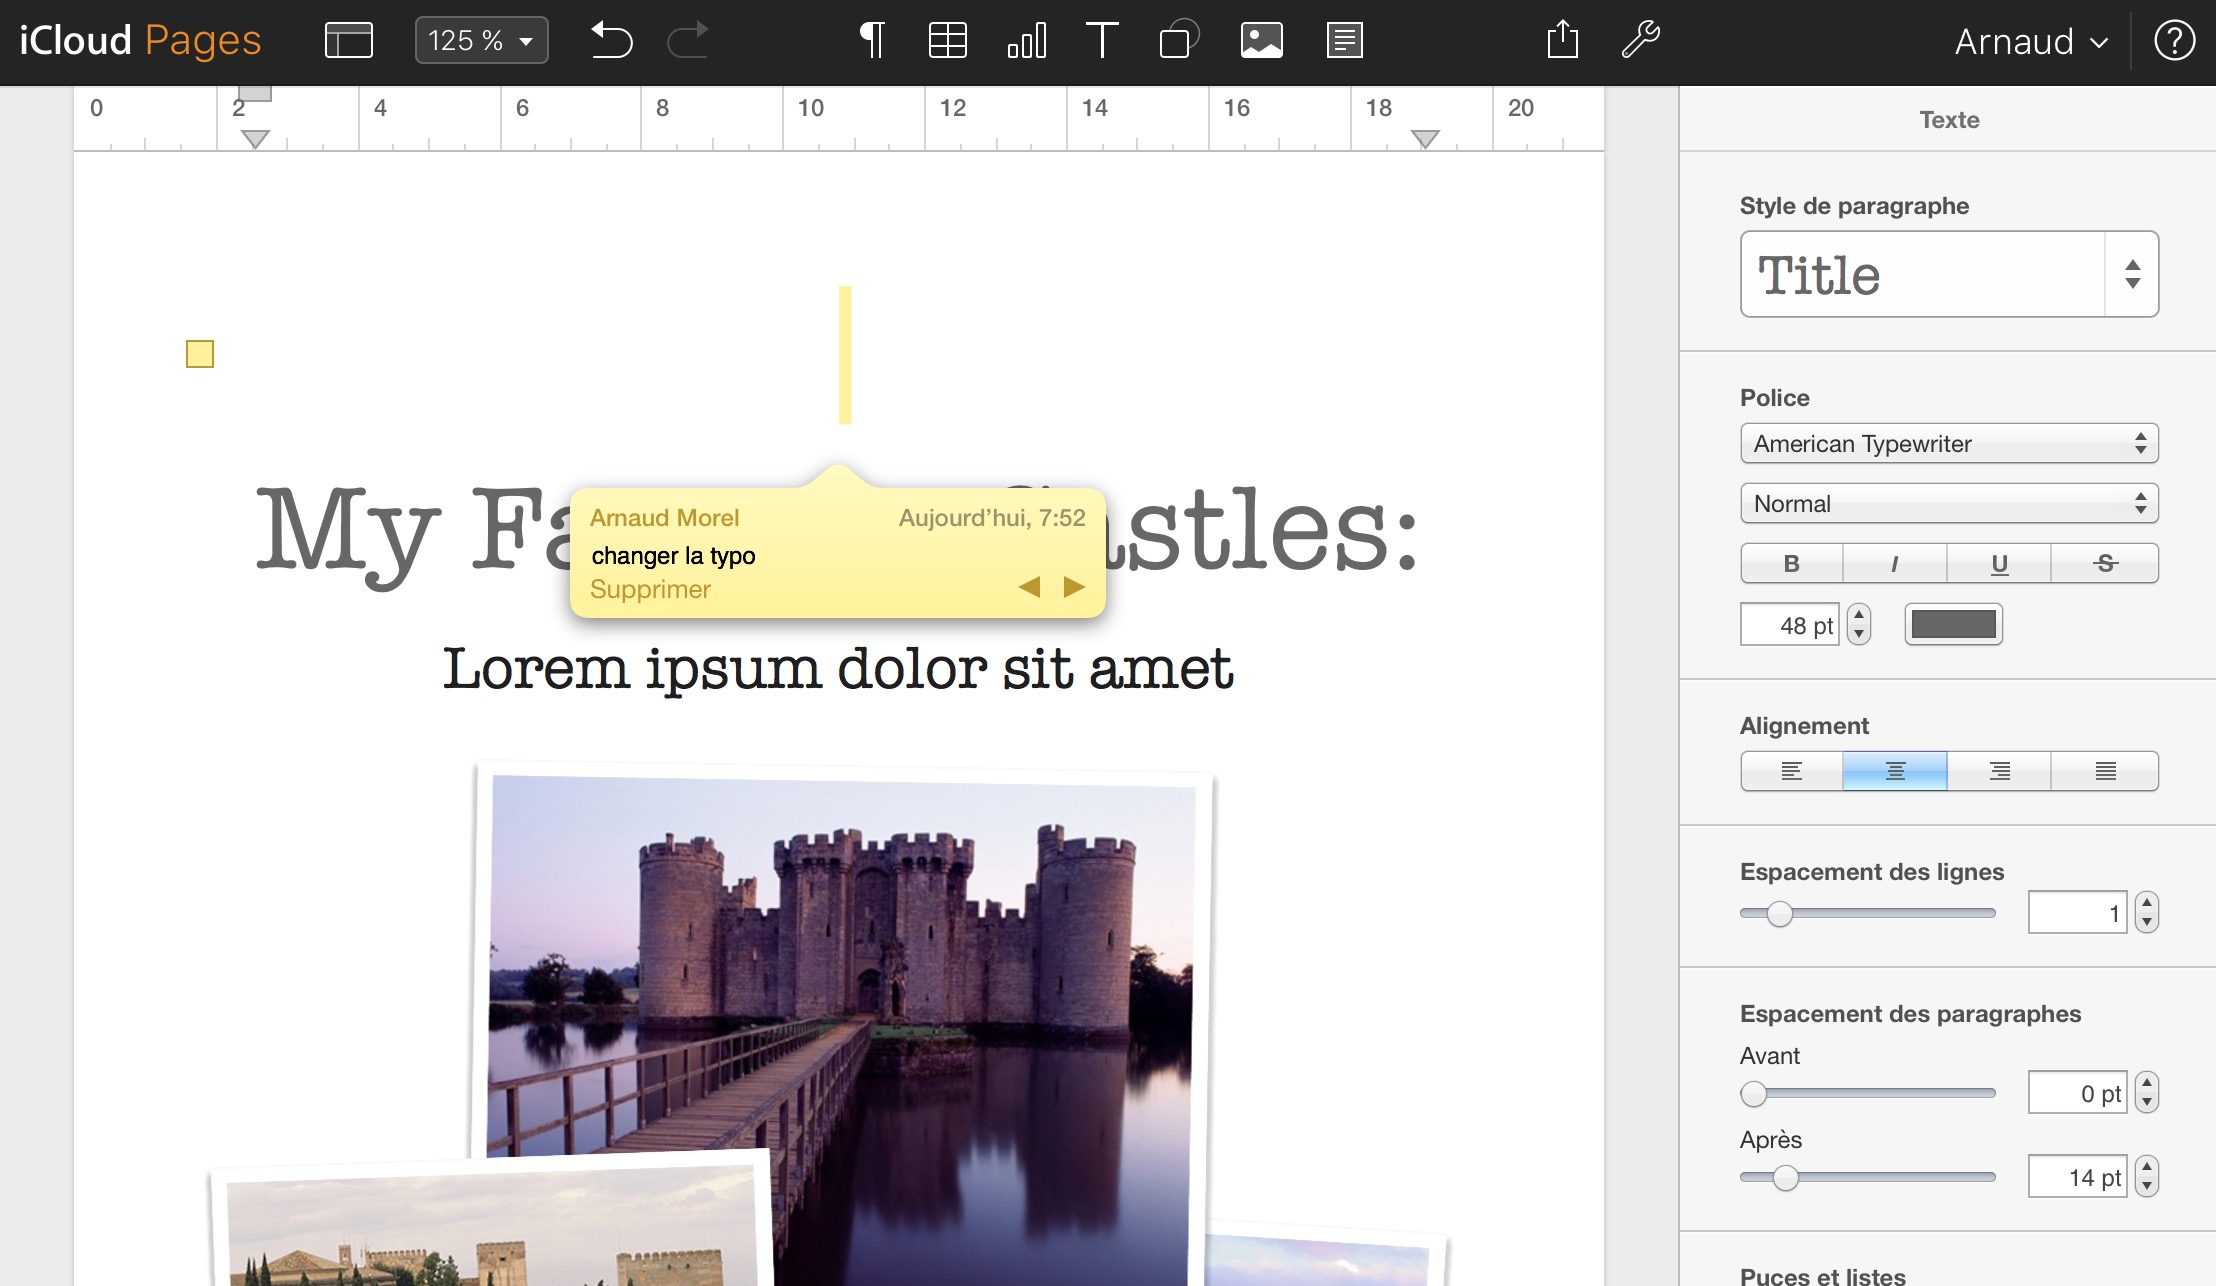Click the first-line indent marker on the ruler
This screenshot has width=2216, height=1286.
[256, 93]
